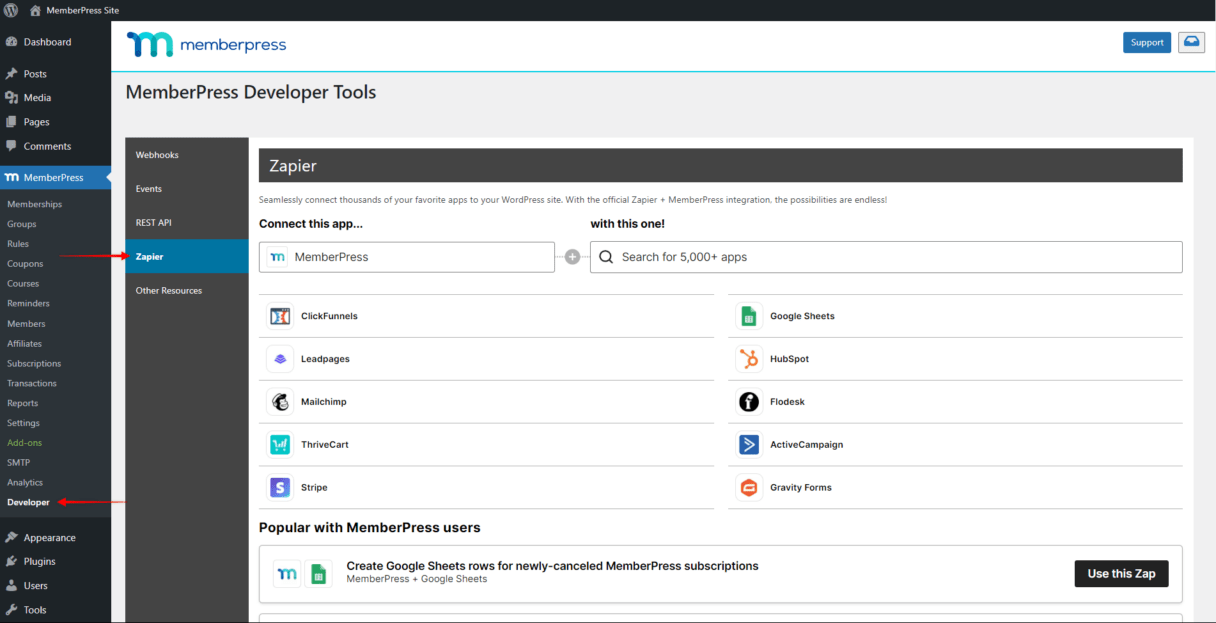
Task: Click the inbox icon next to Support
Action: (1192, 42)
